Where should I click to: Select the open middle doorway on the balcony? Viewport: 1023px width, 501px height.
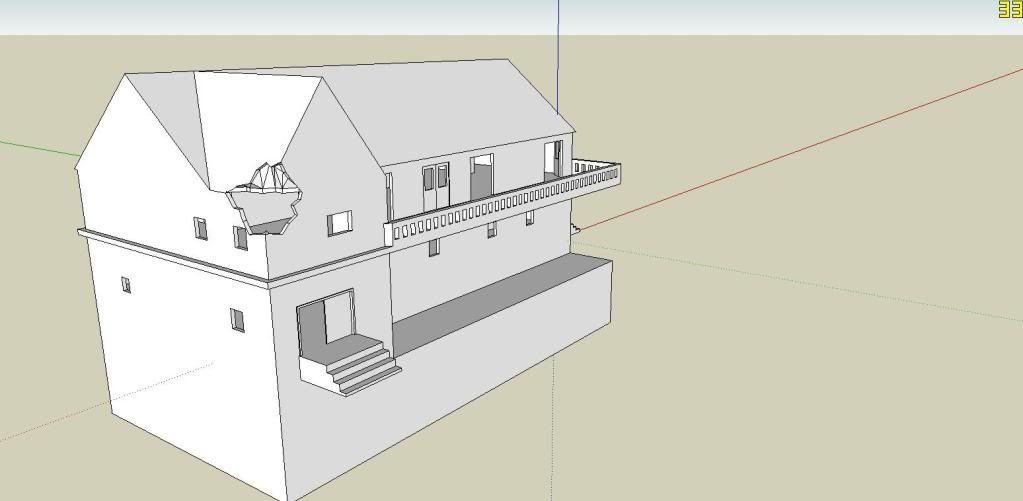[x=481, y=176]
